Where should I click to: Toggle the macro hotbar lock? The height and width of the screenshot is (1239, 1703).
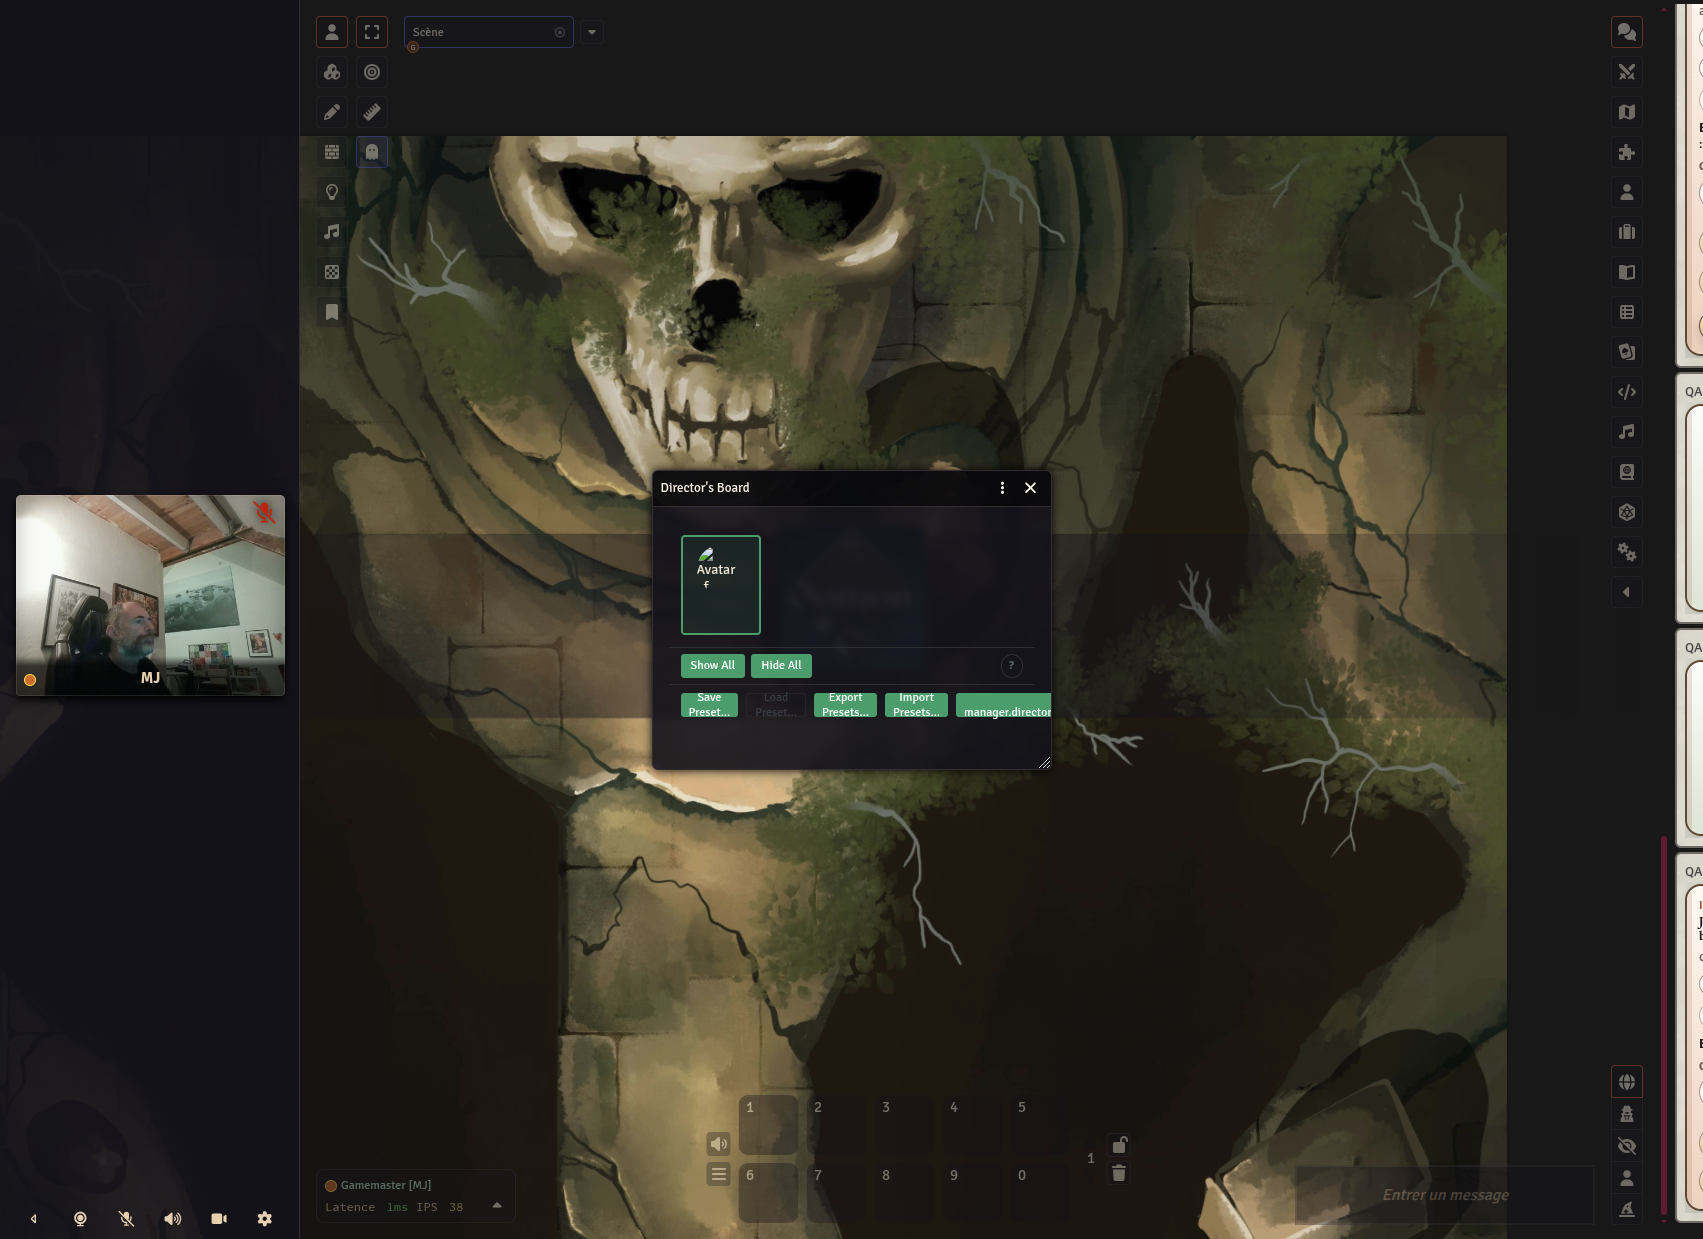pyautogui.click(x=1119, y=1145)
